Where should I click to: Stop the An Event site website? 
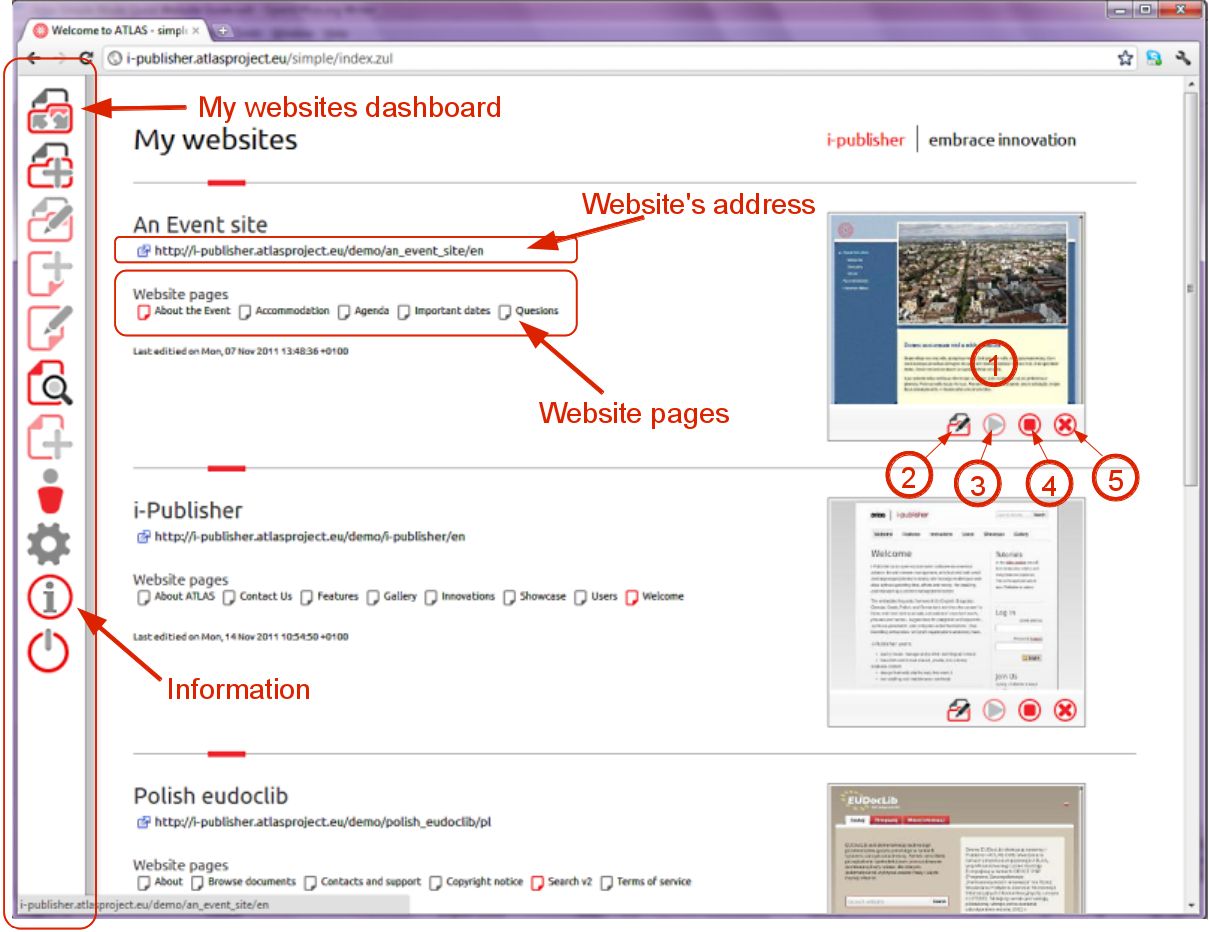[x=1030, y=426]
